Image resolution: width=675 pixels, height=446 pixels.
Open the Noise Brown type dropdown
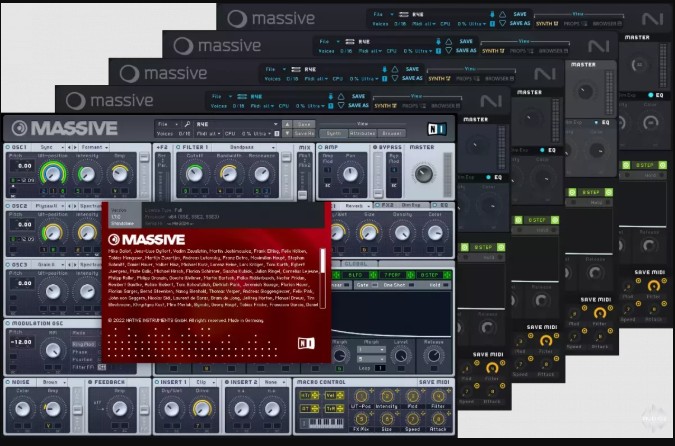point(52,382)
